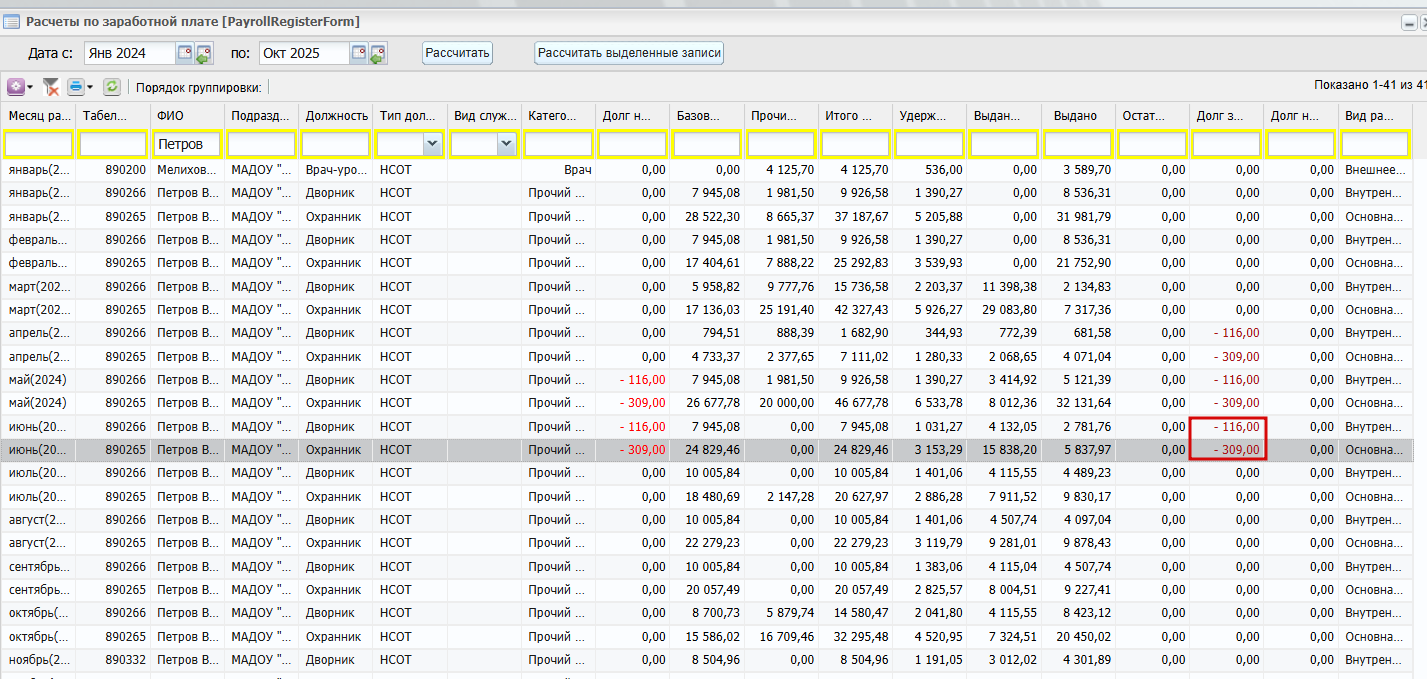
Task: Click previous-period arrow icon beside 'Окт 2025'
Action: pos(377,54)
